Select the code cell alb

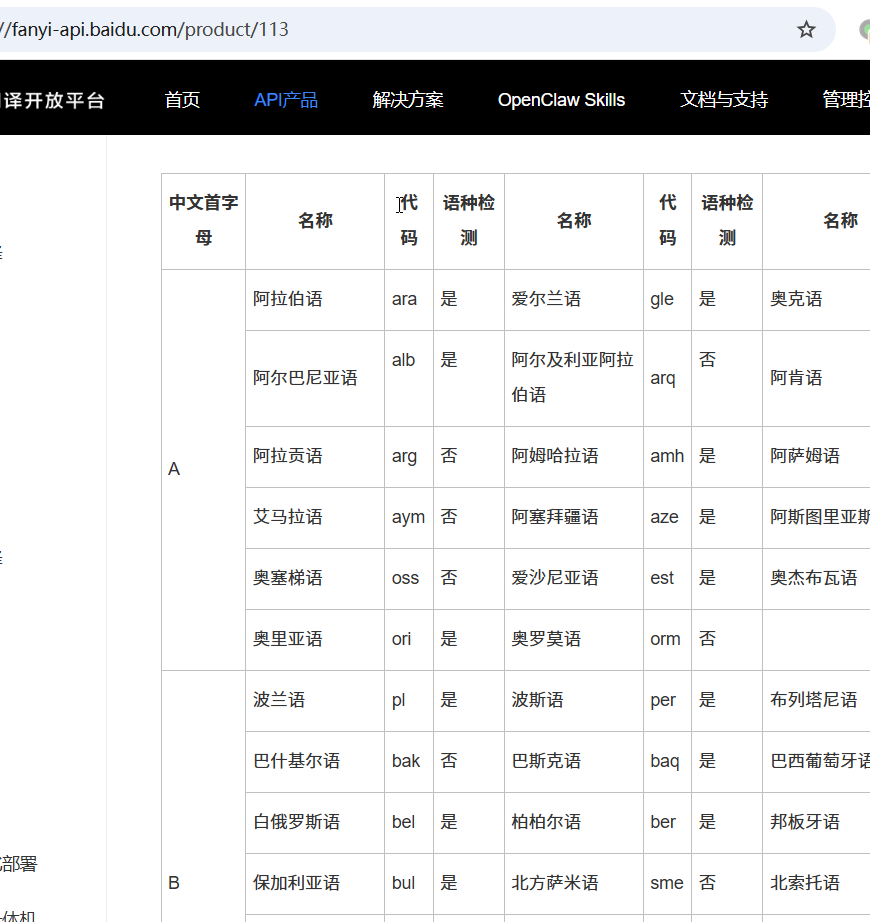[409, 378]
